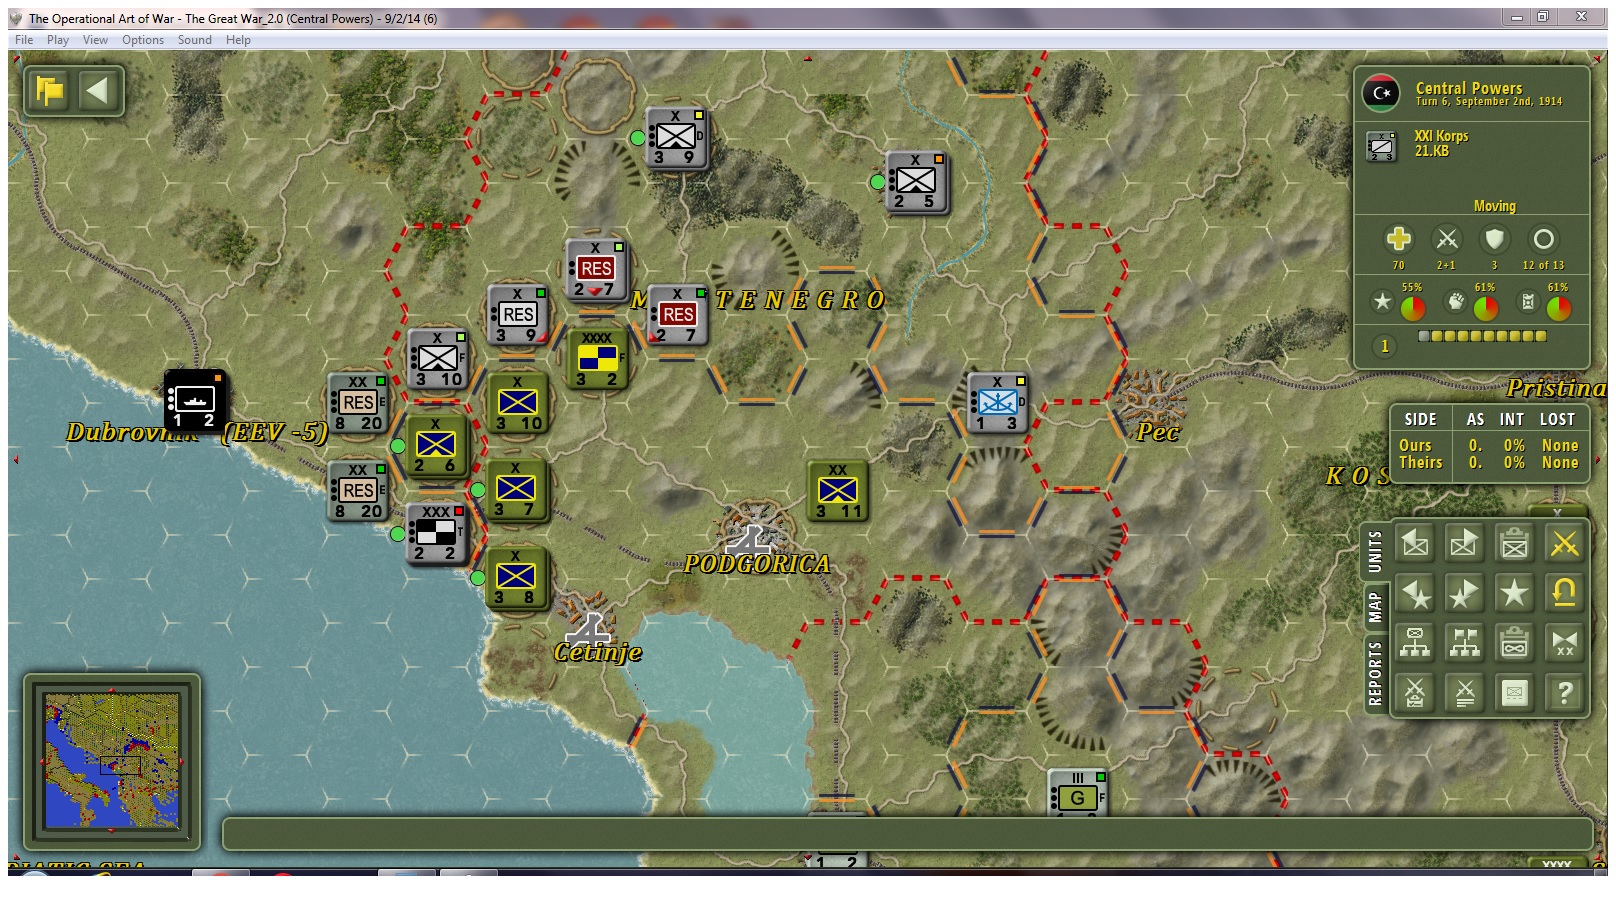Click the plain star formation icon
Viewport: 1616px width, 923px height.
click(1514, 593)
